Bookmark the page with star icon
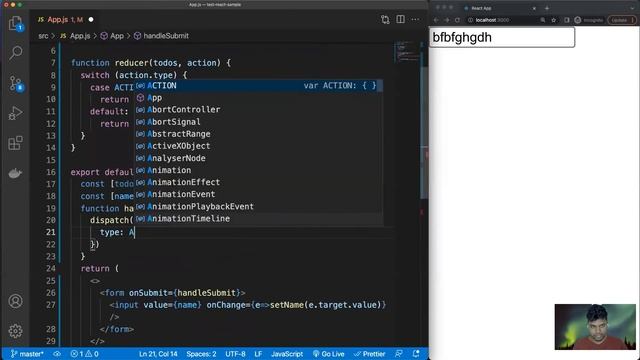Screen dimensions: 640x360 553,20
